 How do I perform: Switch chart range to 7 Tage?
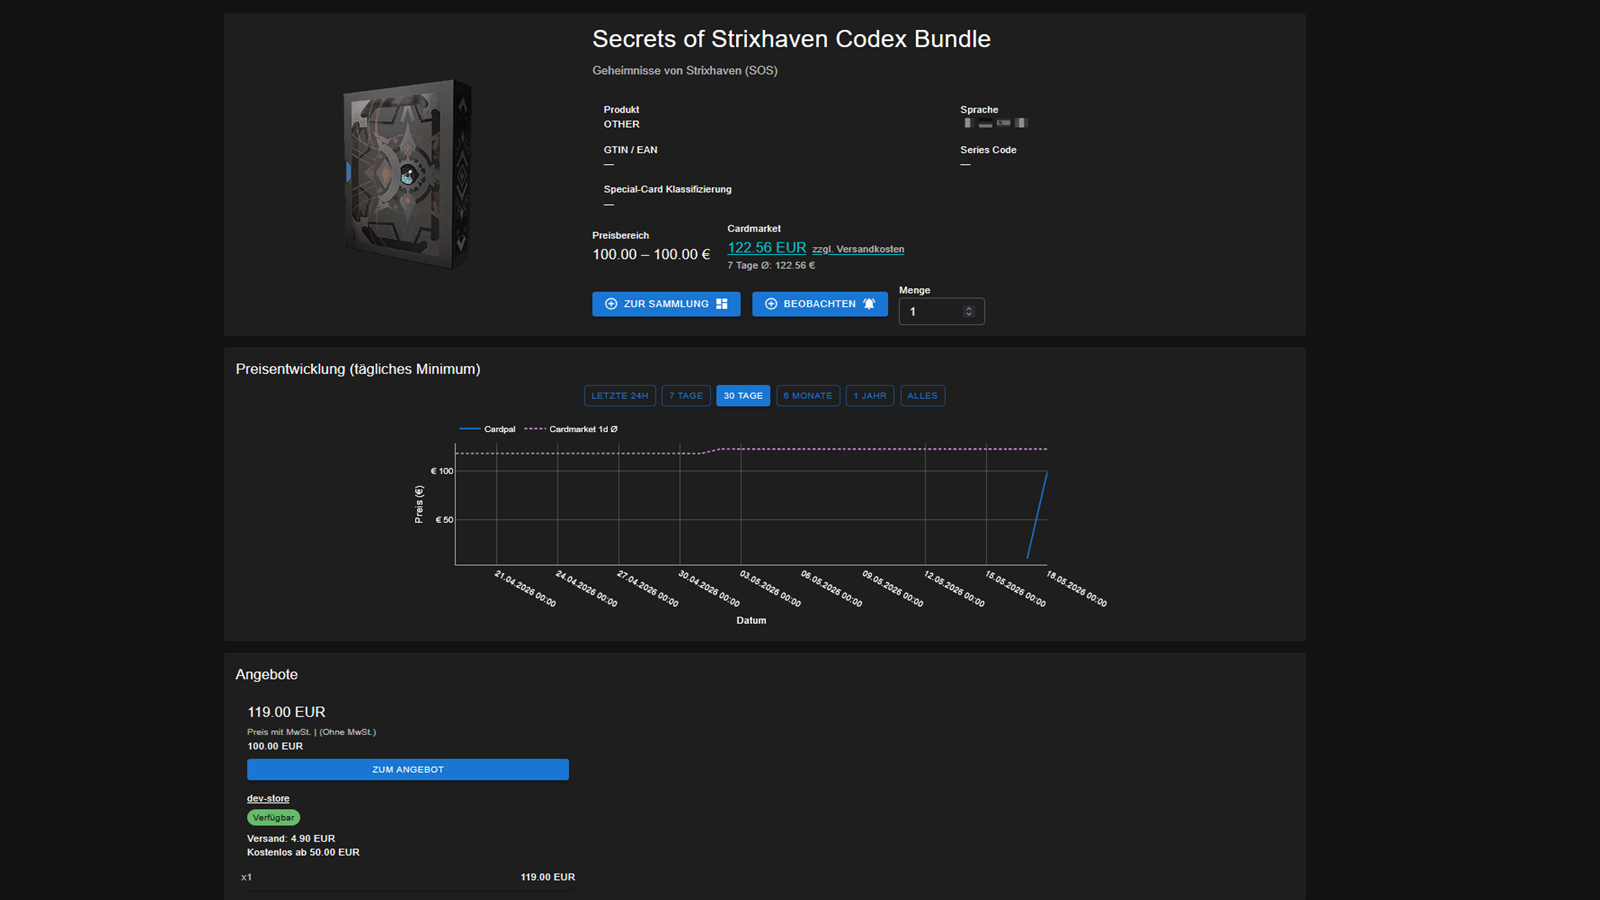pyautogui.click(x=686, y=396)
